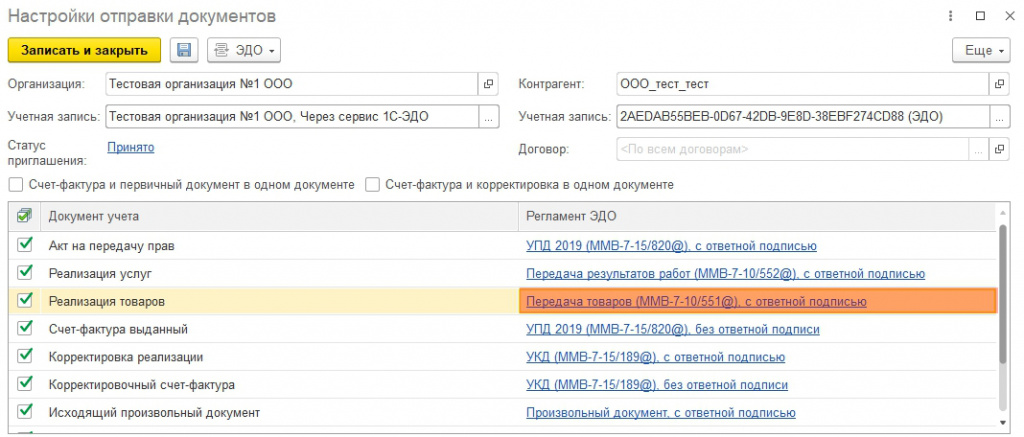1024x437 pixels.
Task: Open the ЭДО dropdown menu
Action: point(243,50)
